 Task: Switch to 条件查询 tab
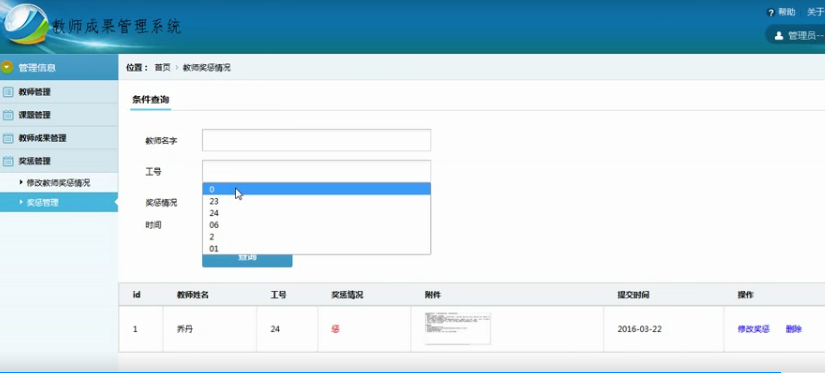[150, 99]
